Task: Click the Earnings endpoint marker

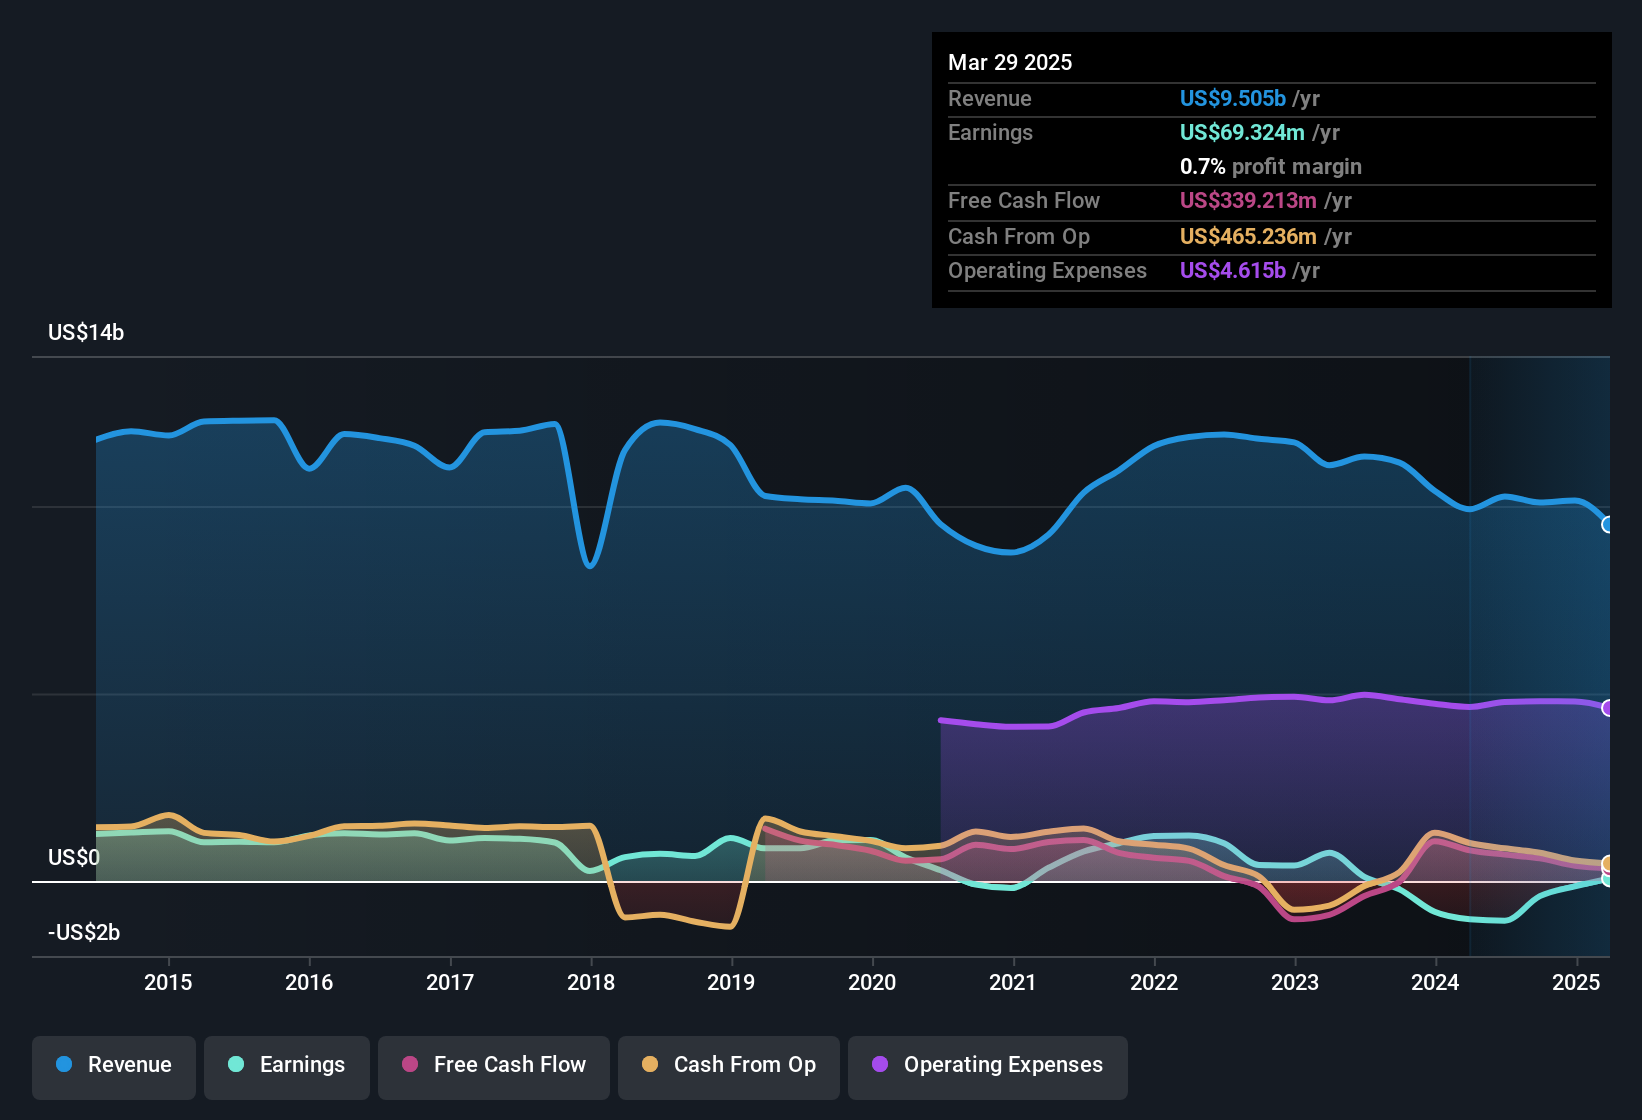Action: point(1607,879)
